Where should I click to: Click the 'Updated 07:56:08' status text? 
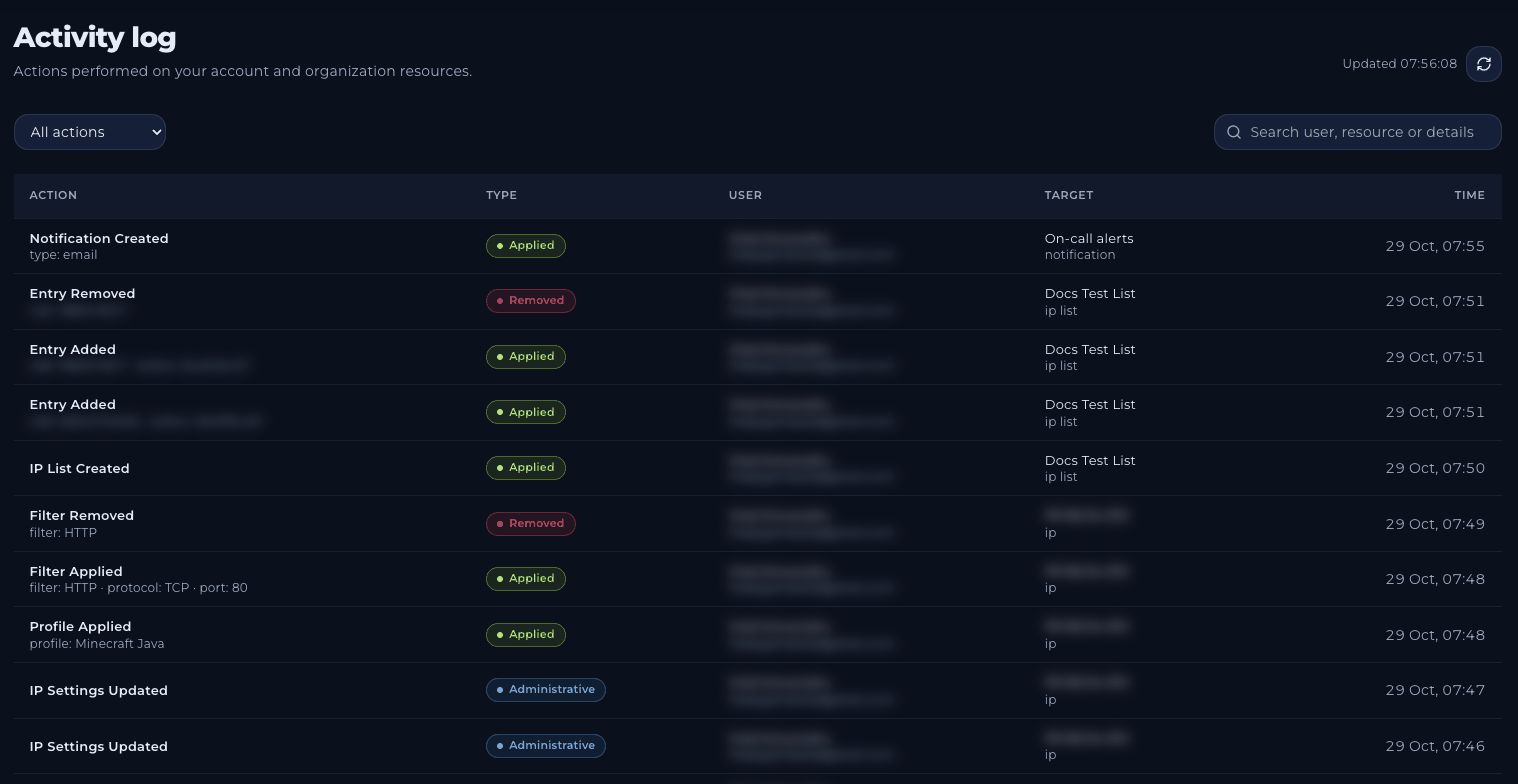[x=1400, y=64]
